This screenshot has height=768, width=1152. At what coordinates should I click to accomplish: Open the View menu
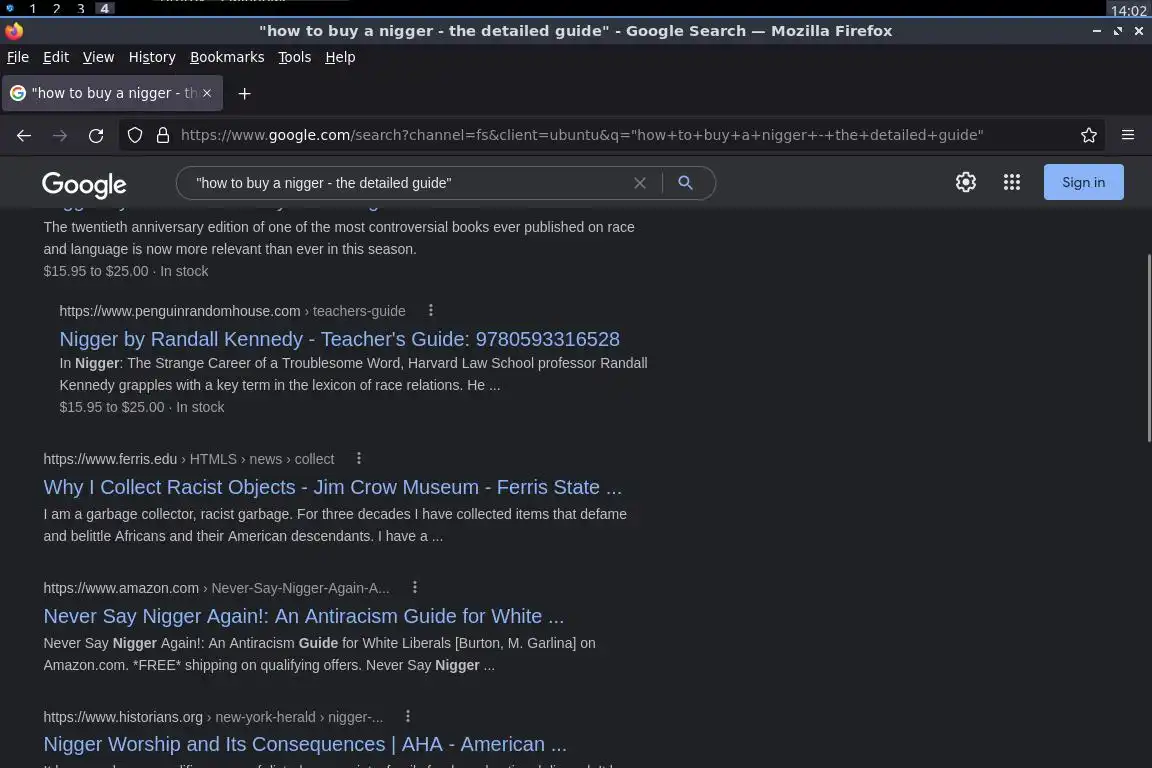point(98,57)
